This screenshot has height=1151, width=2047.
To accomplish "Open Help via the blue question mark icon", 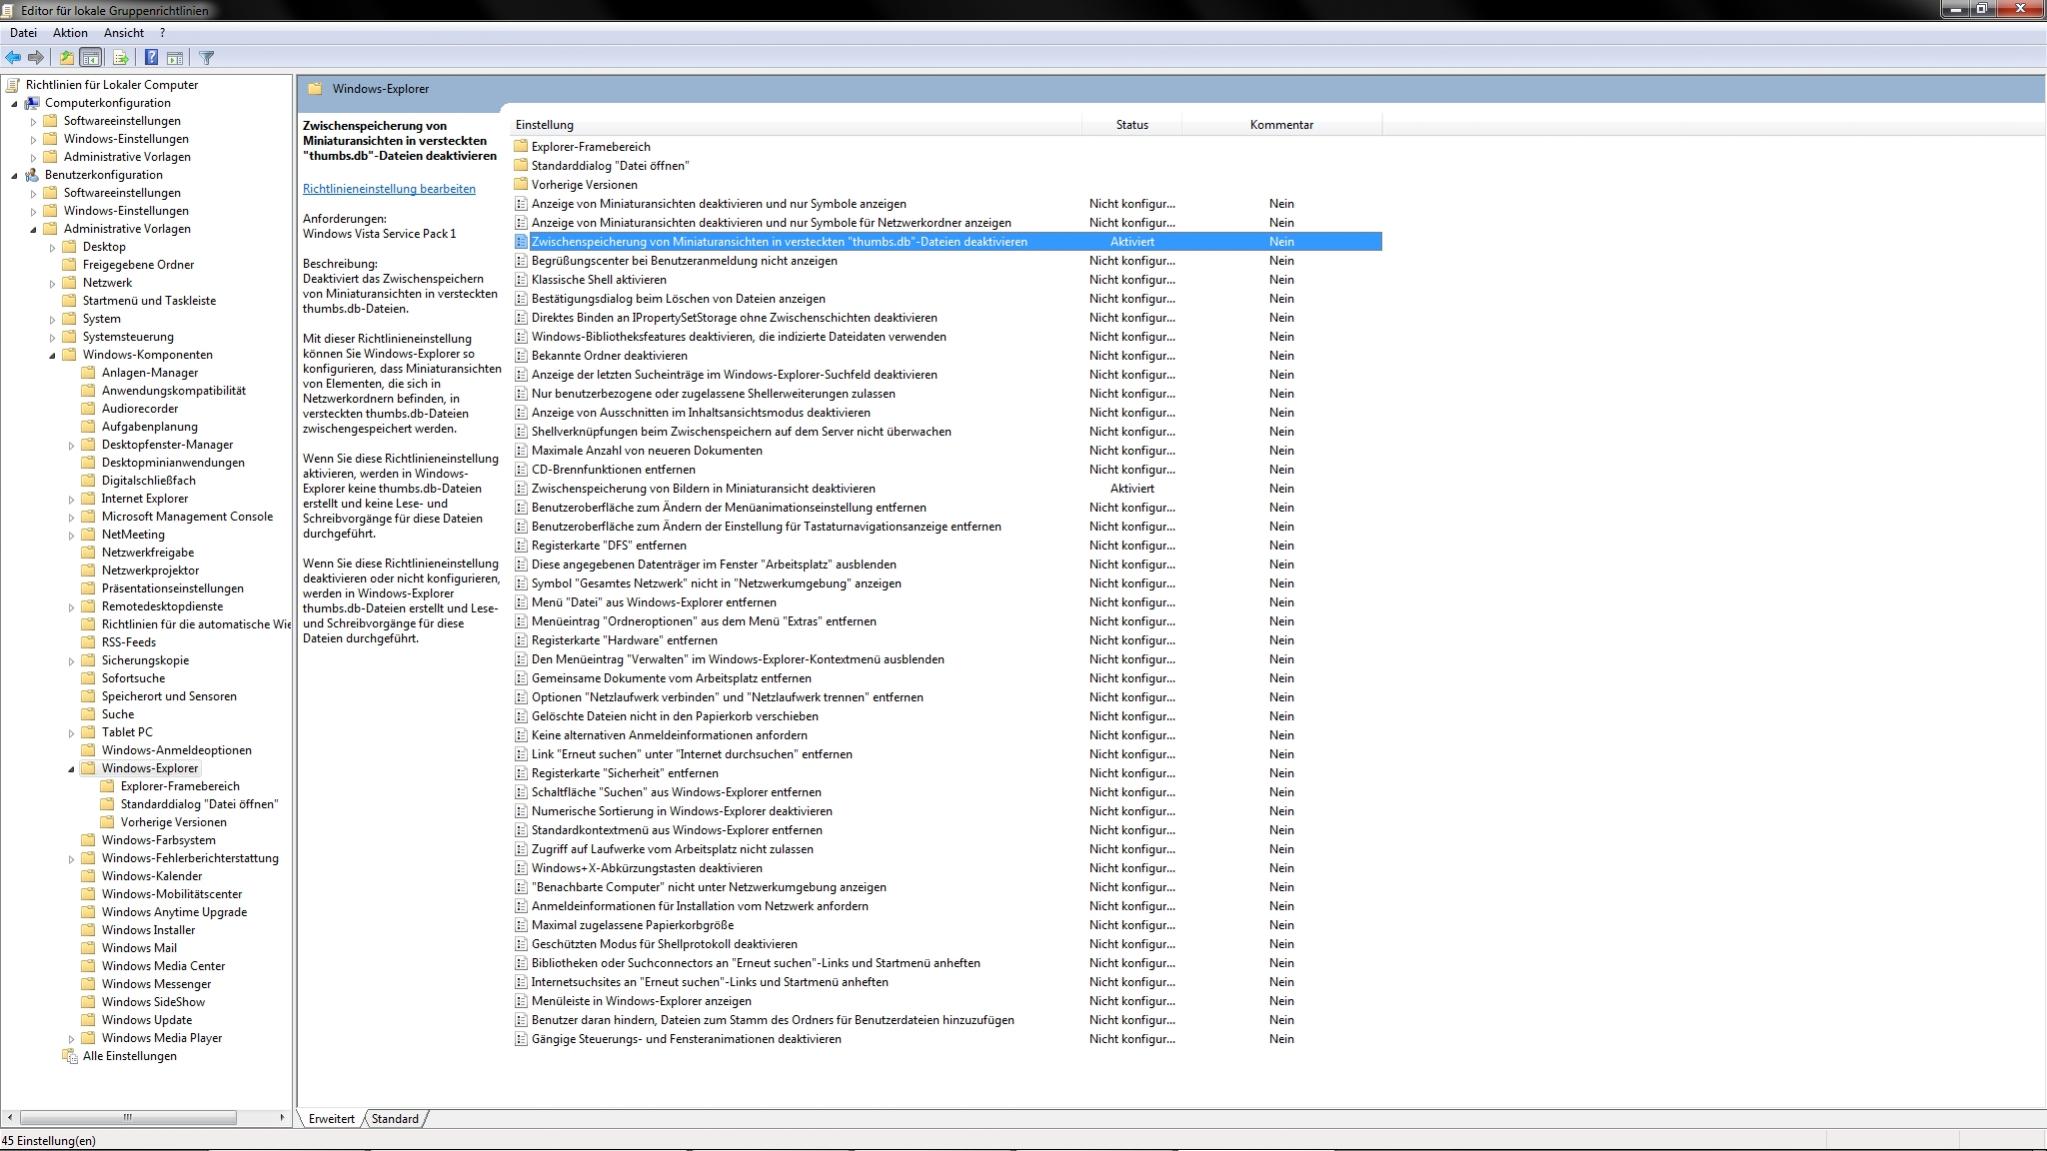I will click(x=151, y=58).
